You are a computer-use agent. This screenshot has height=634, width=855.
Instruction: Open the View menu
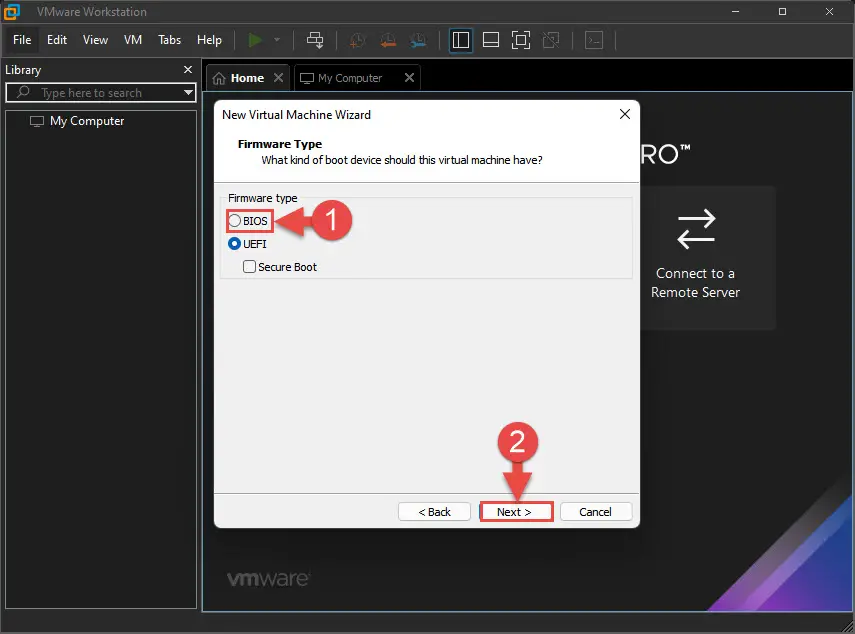tap(95, 40)
